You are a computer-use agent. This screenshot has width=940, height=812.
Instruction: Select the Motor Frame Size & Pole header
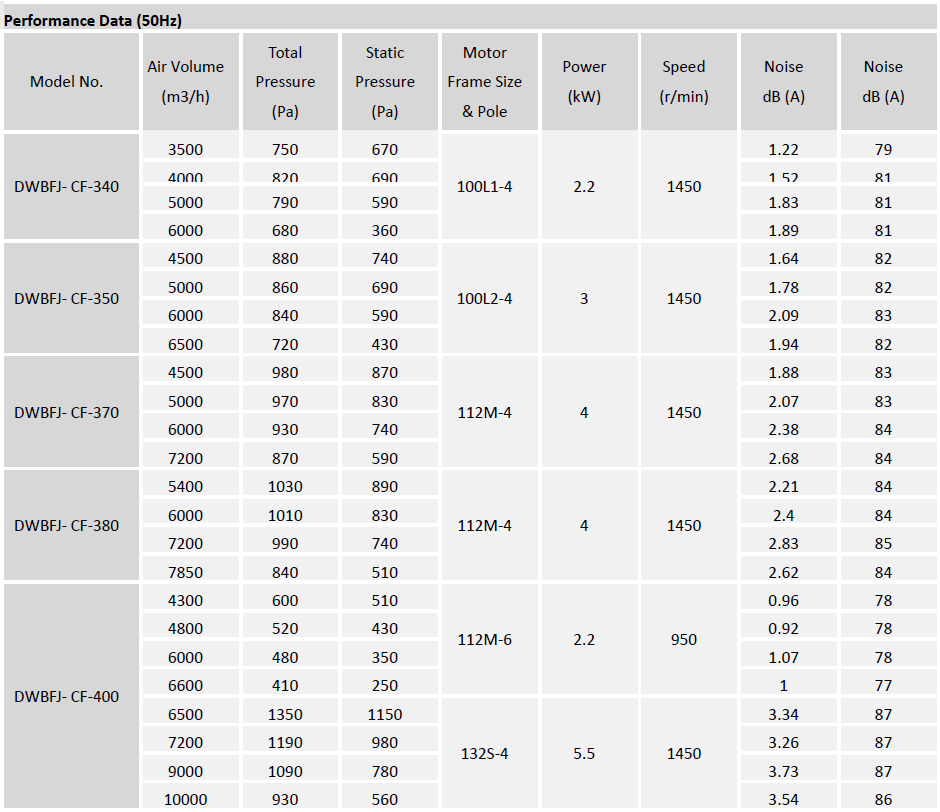tap(484, 82)
